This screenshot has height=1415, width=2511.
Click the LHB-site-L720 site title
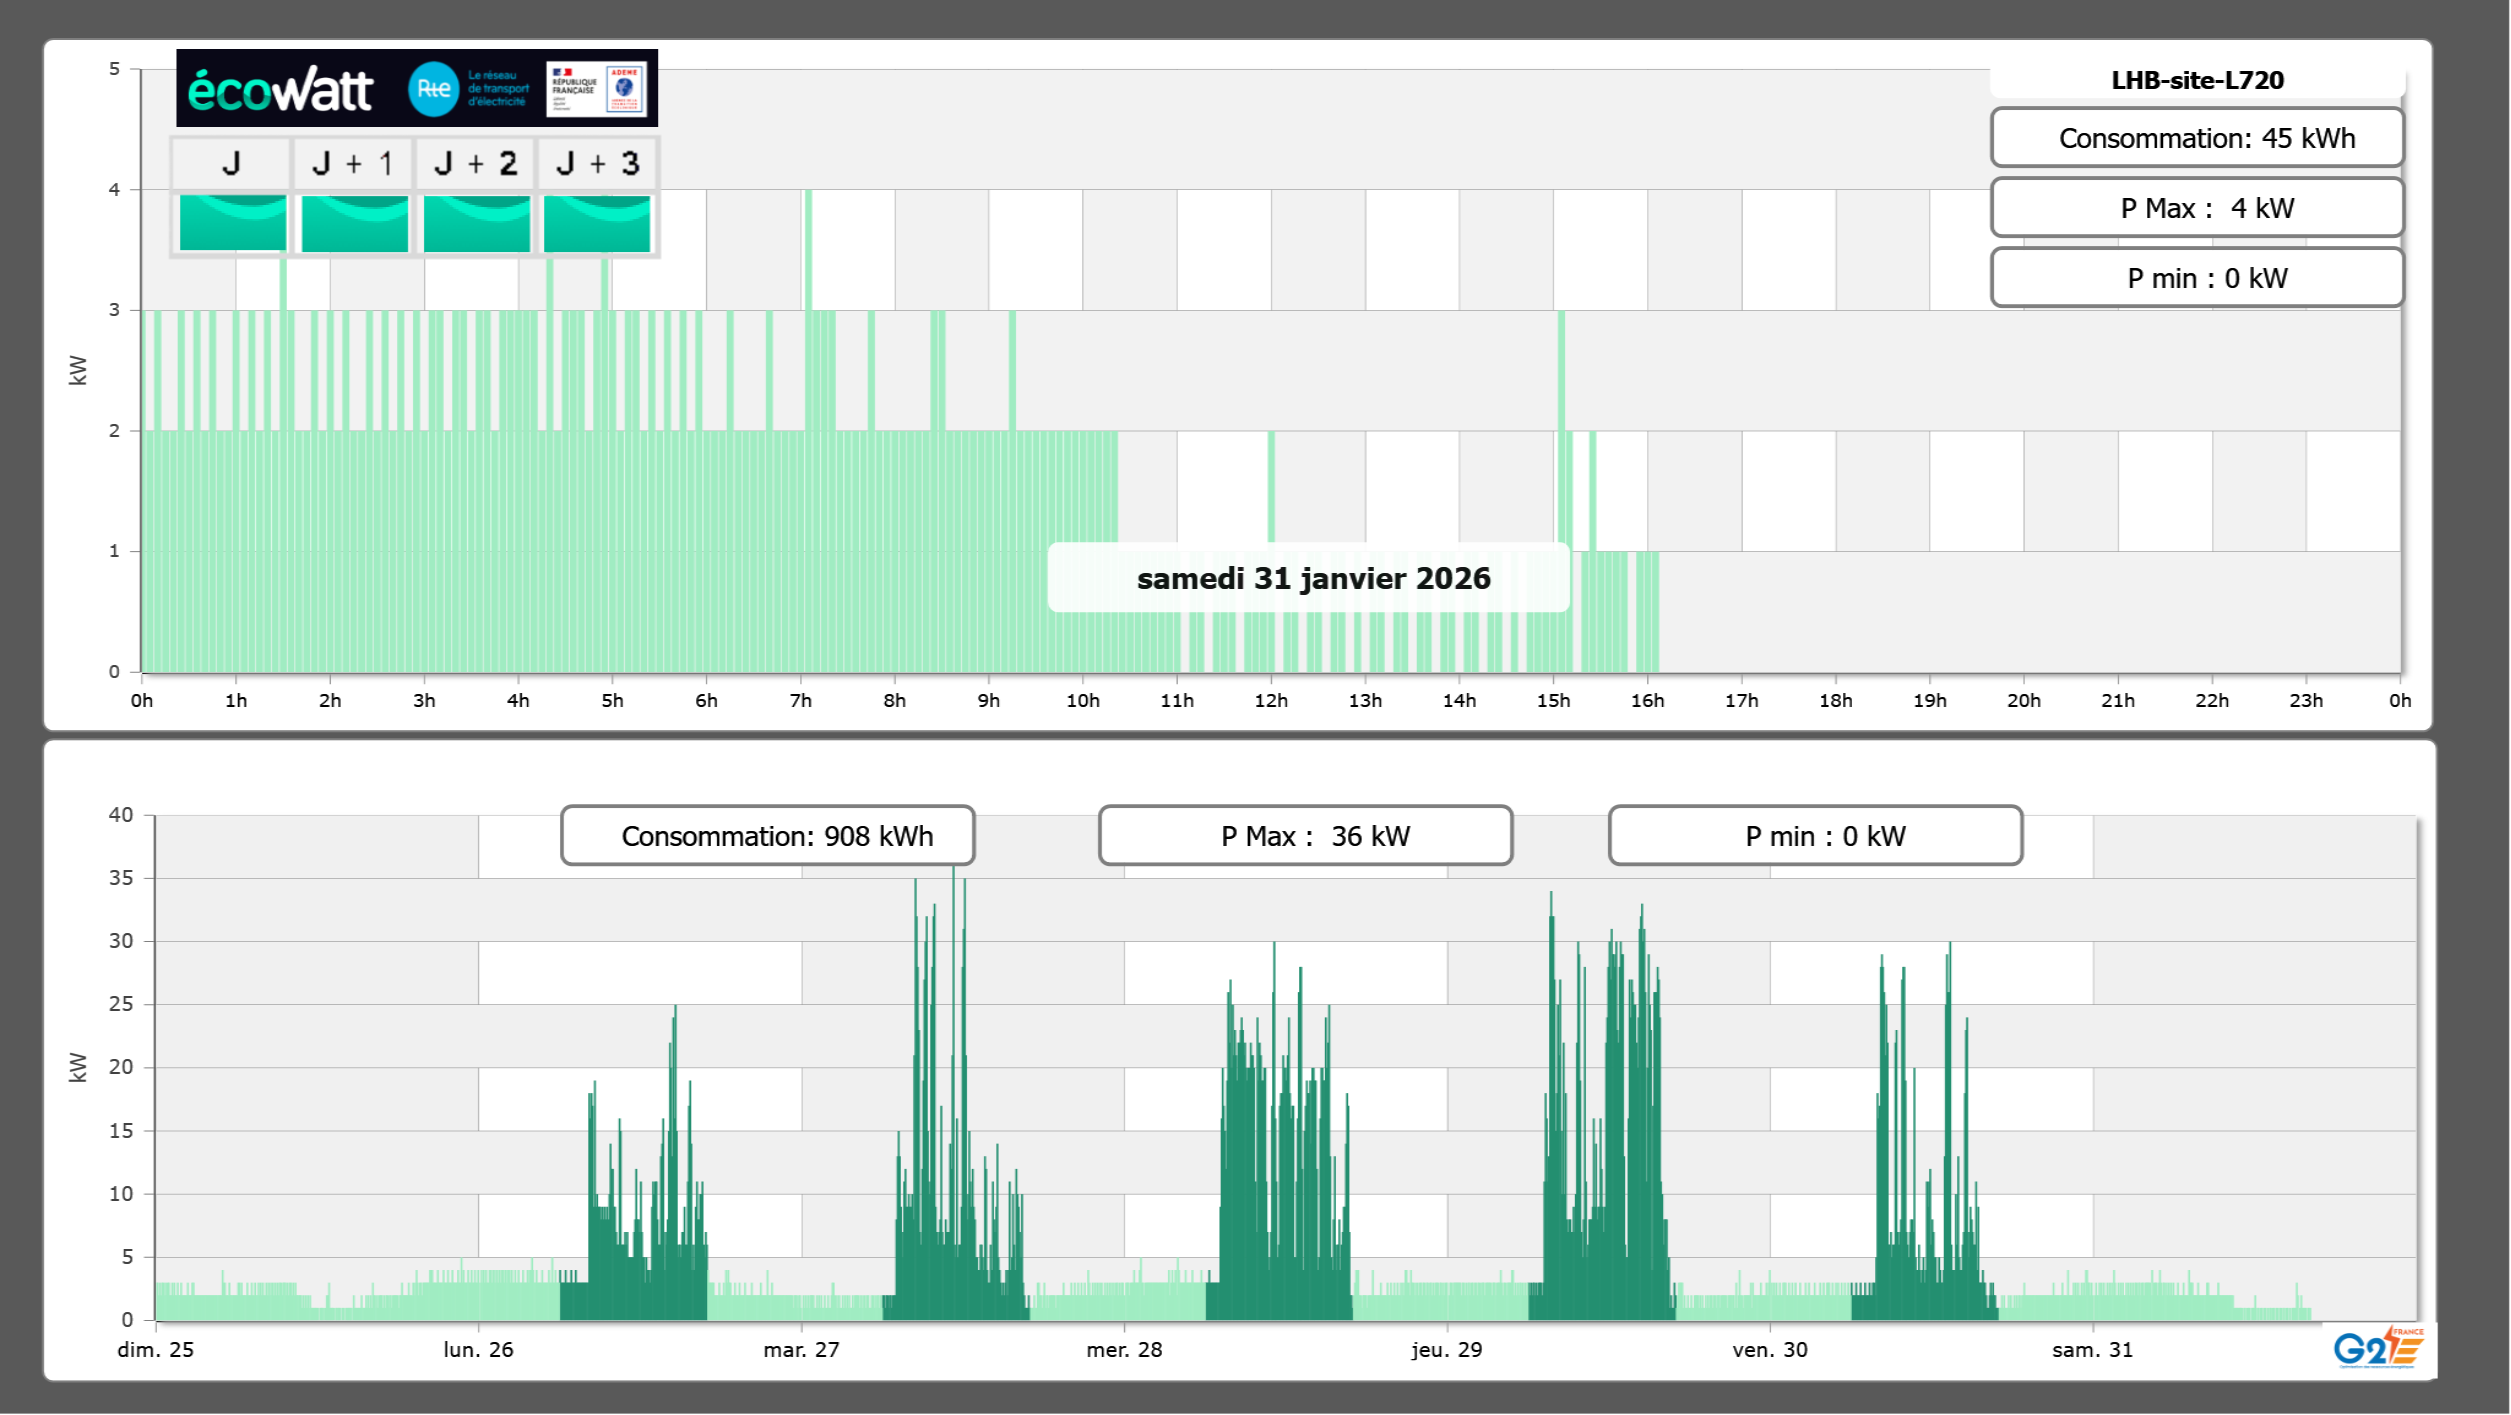(x=2197, y=80)
